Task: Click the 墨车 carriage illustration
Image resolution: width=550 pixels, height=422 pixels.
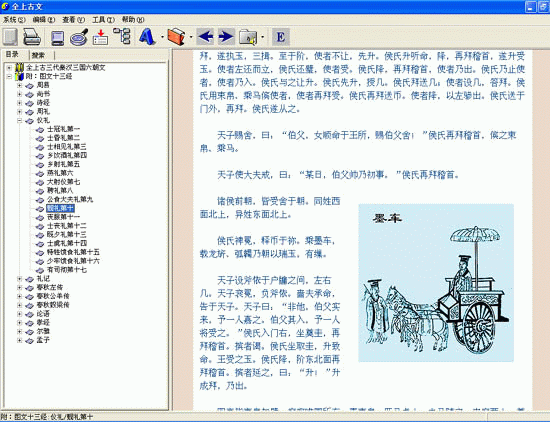Action: point(436,283)
